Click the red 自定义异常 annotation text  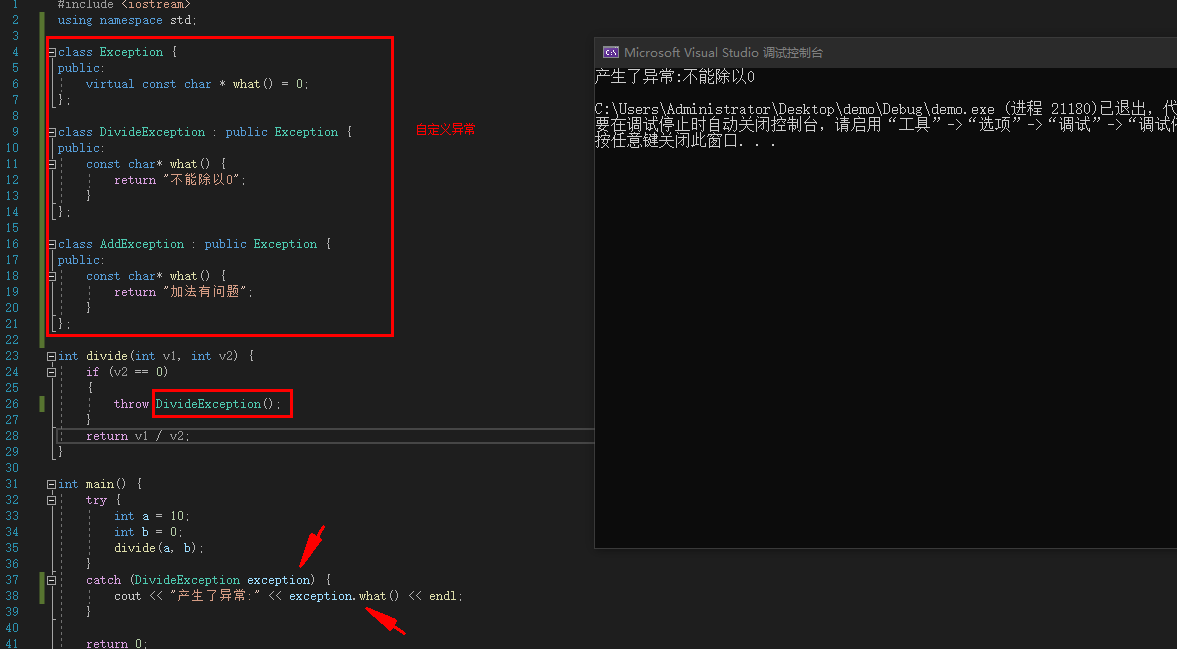pyautogui.click(x=446, y=130)
